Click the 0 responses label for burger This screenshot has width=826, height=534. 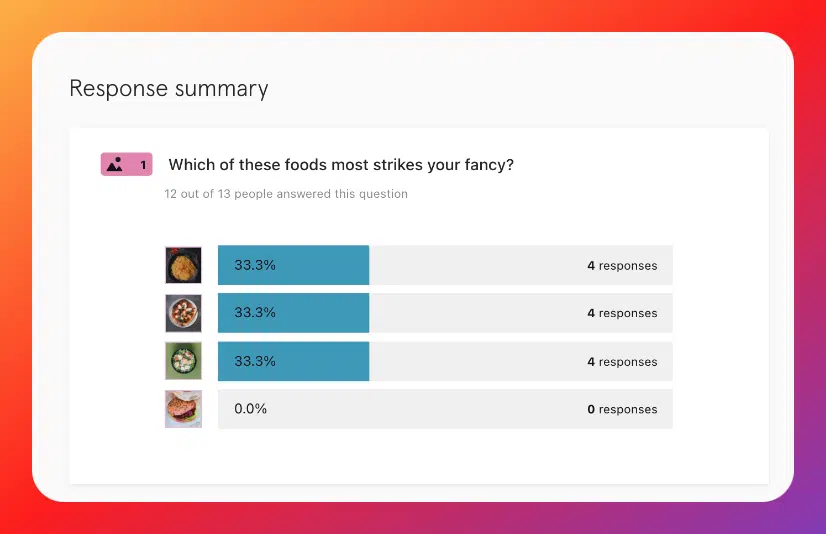(x=622, y=410)
